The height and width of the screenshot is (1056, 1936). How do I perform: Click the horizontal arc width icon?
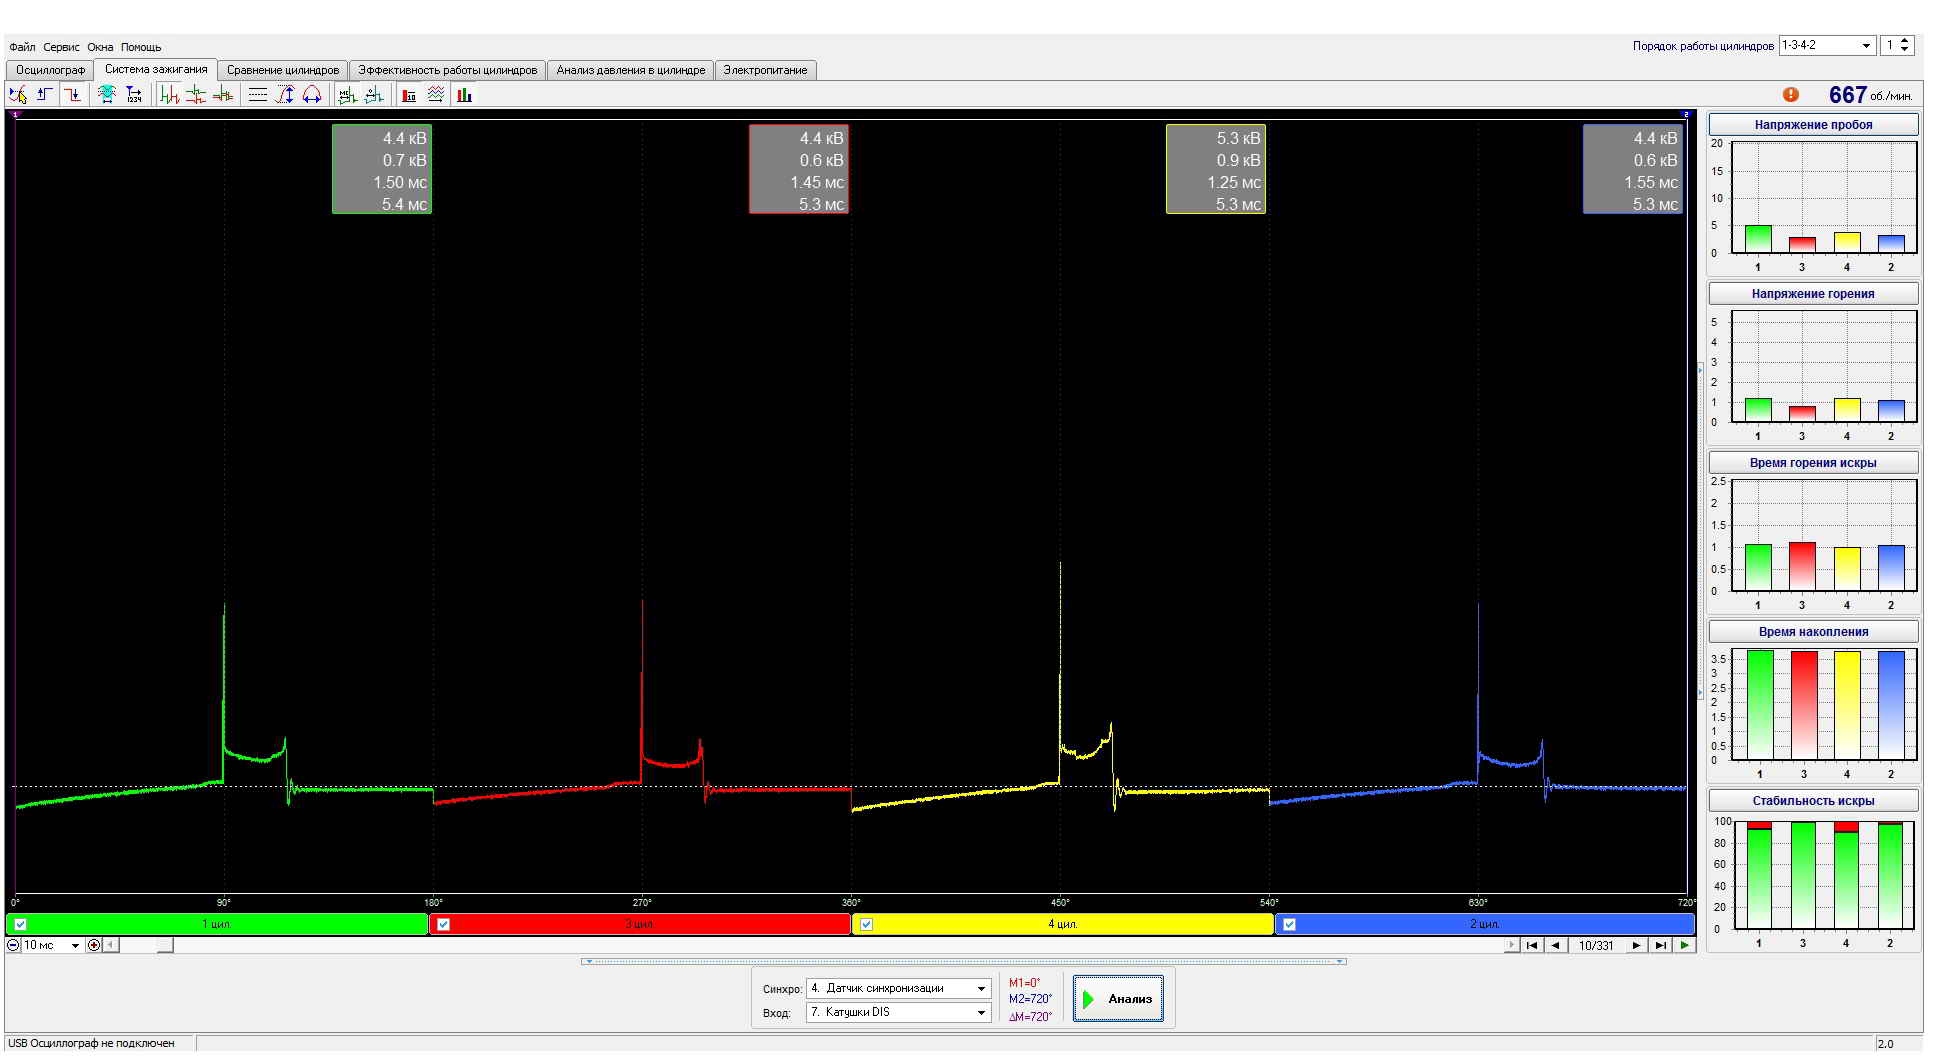point(312,95)
